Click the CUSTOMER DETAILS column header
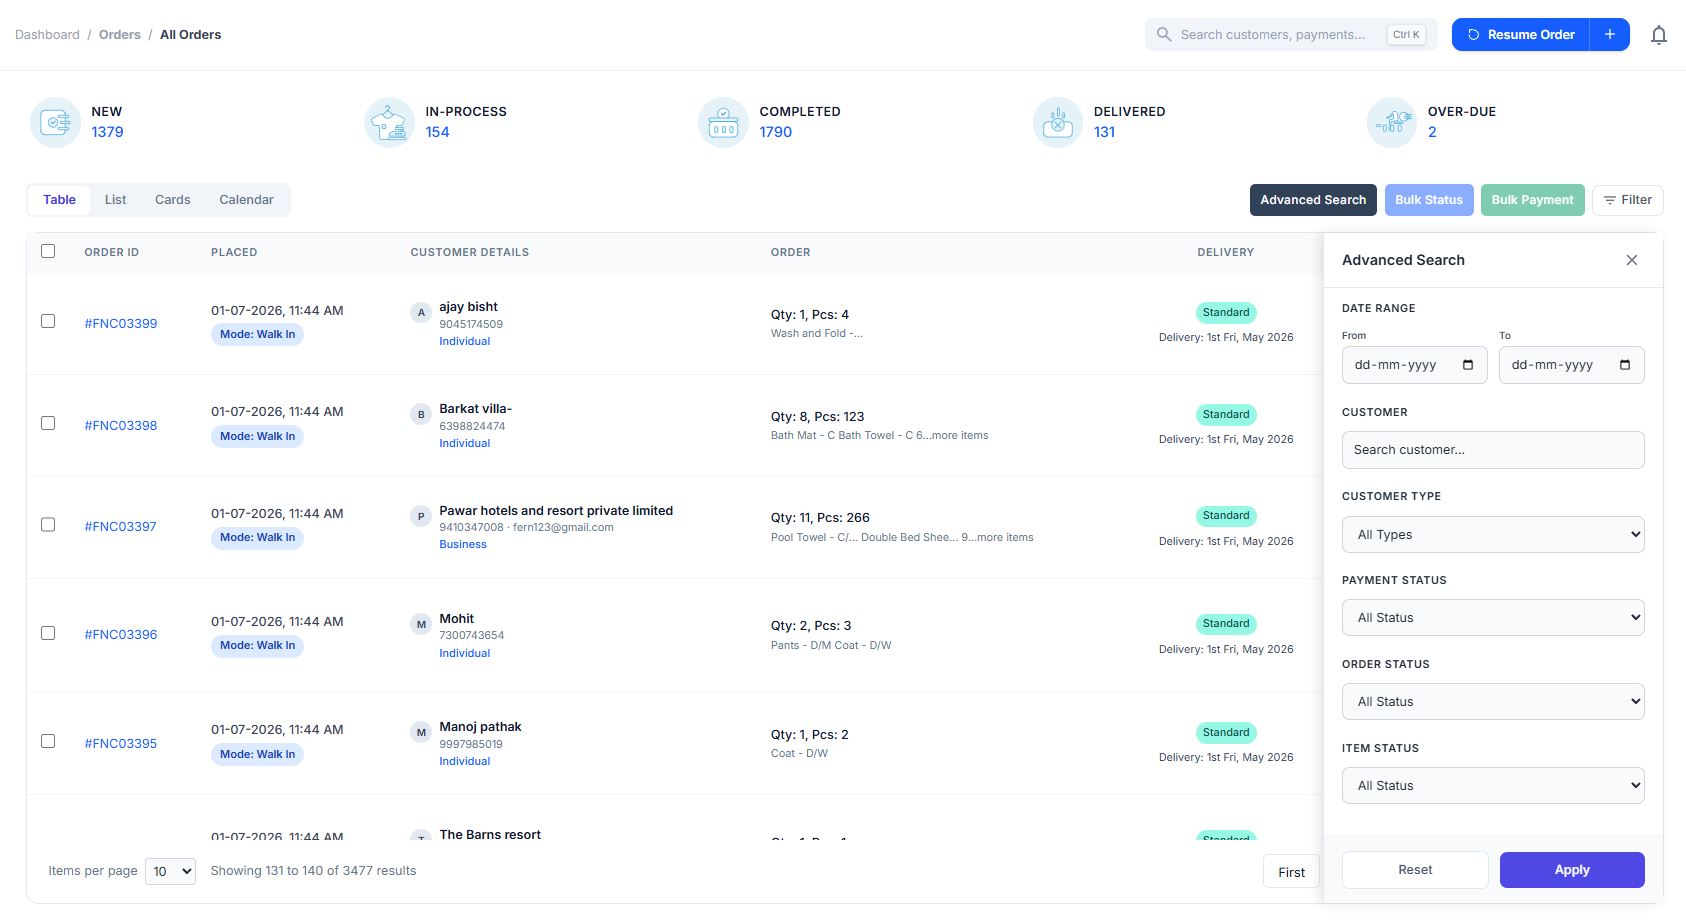The height and width of the screenshot is (923, 1686). [x=470, y=252]
